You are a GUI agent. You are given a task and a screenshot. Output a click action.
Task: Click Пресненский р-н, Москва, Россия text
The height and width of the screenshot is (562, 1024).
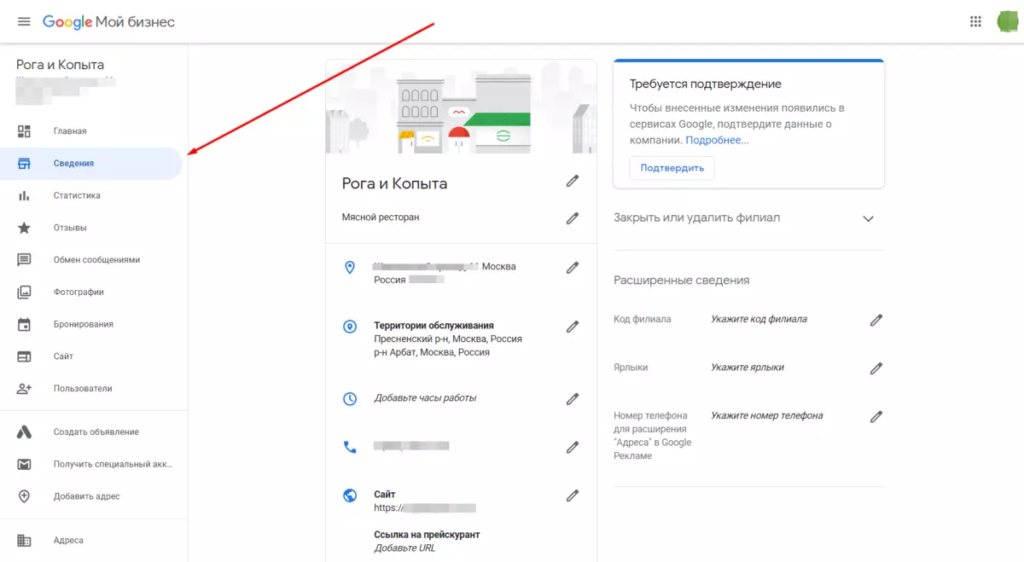tap(448, 339)
